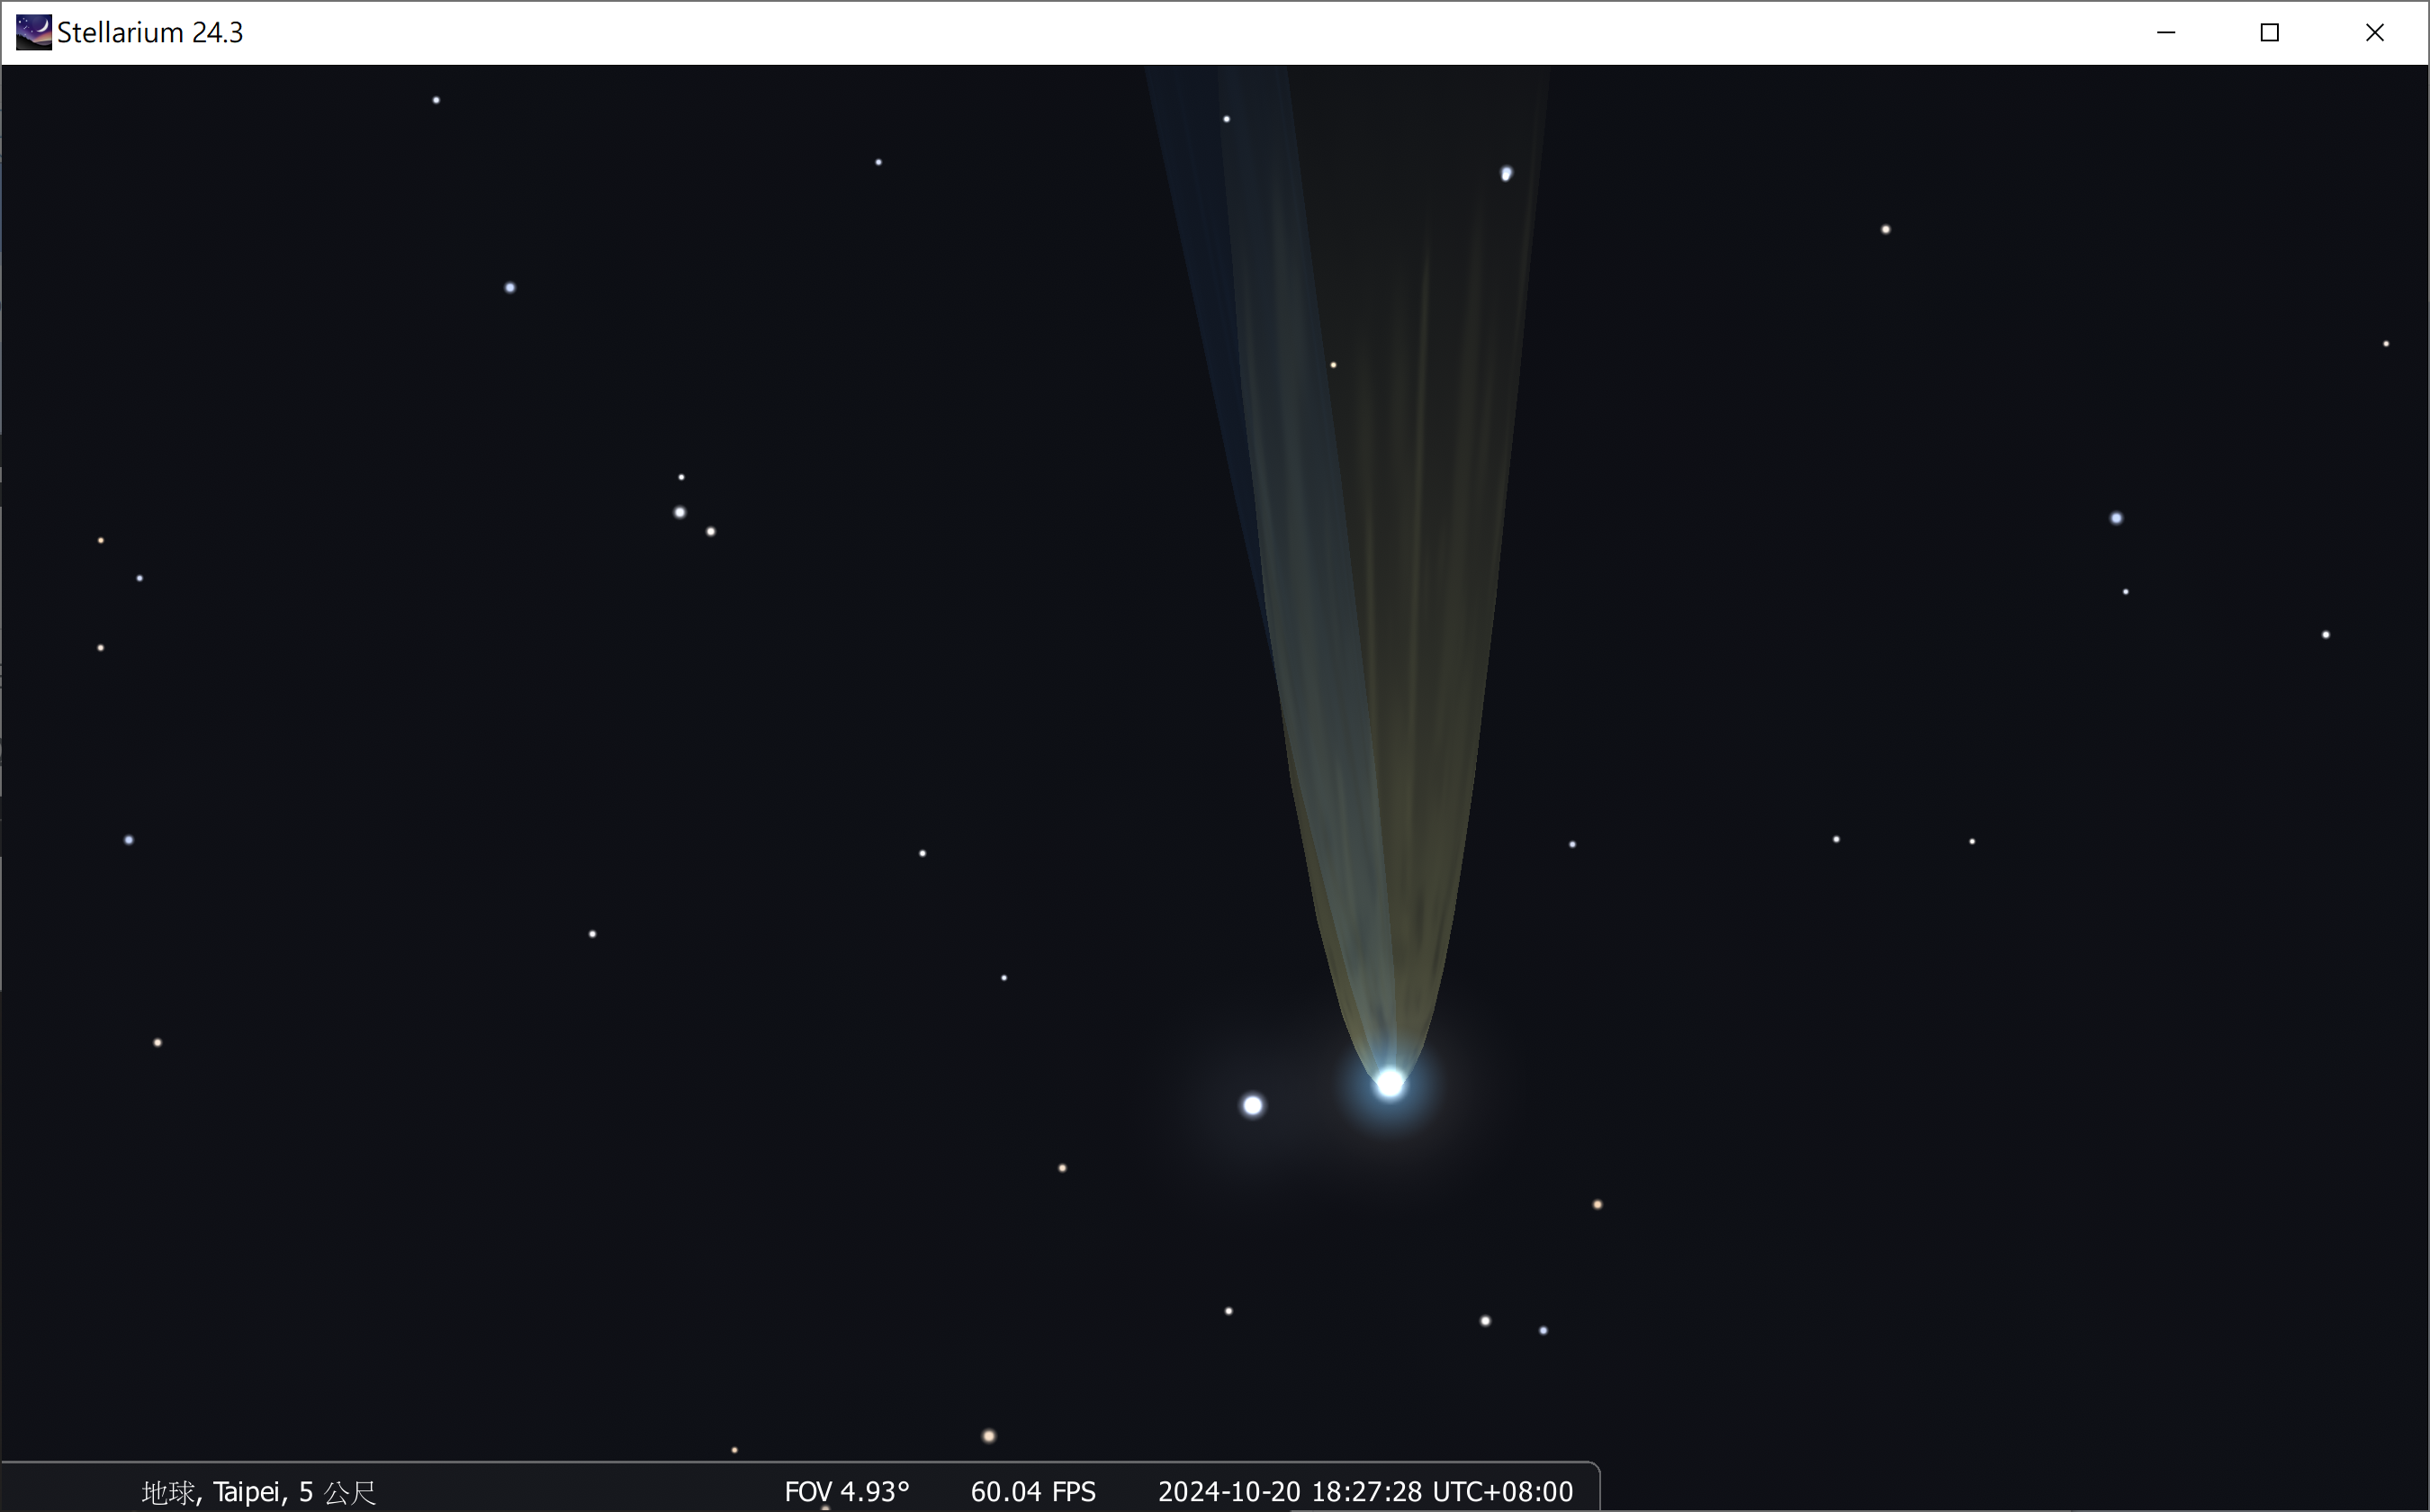Screen dimensions: 2430x1512
Task: Maximize the Stellarium window
Action: 2270,33
